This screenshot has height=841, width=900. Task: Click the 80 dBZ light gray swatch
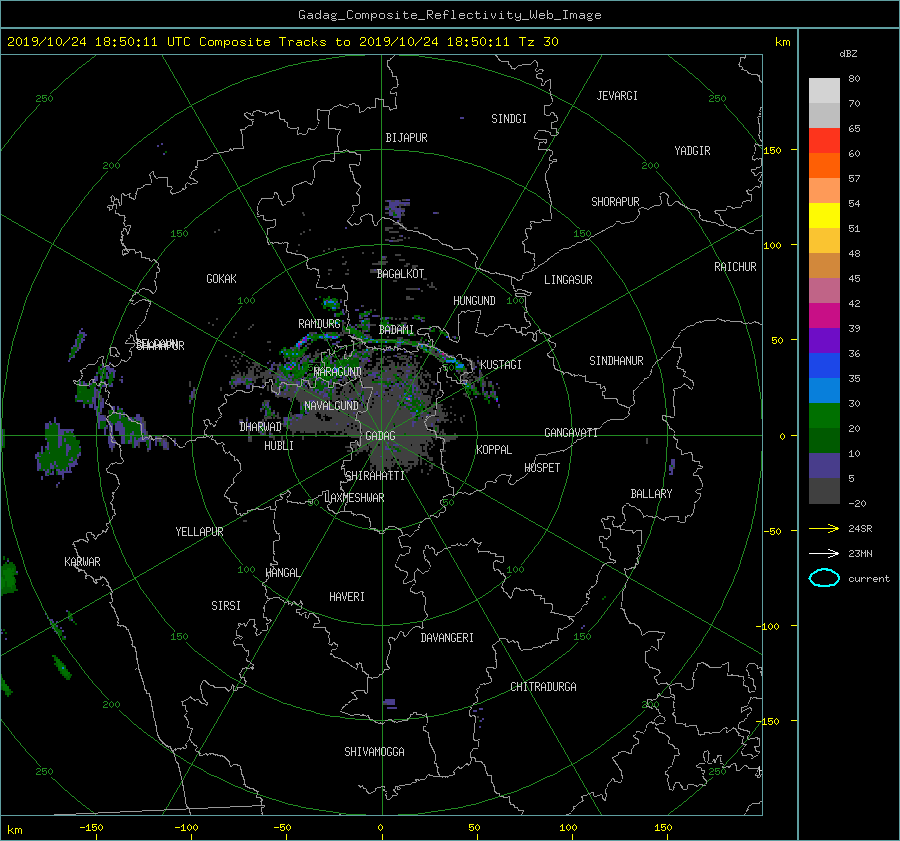[x=824, y=90]
